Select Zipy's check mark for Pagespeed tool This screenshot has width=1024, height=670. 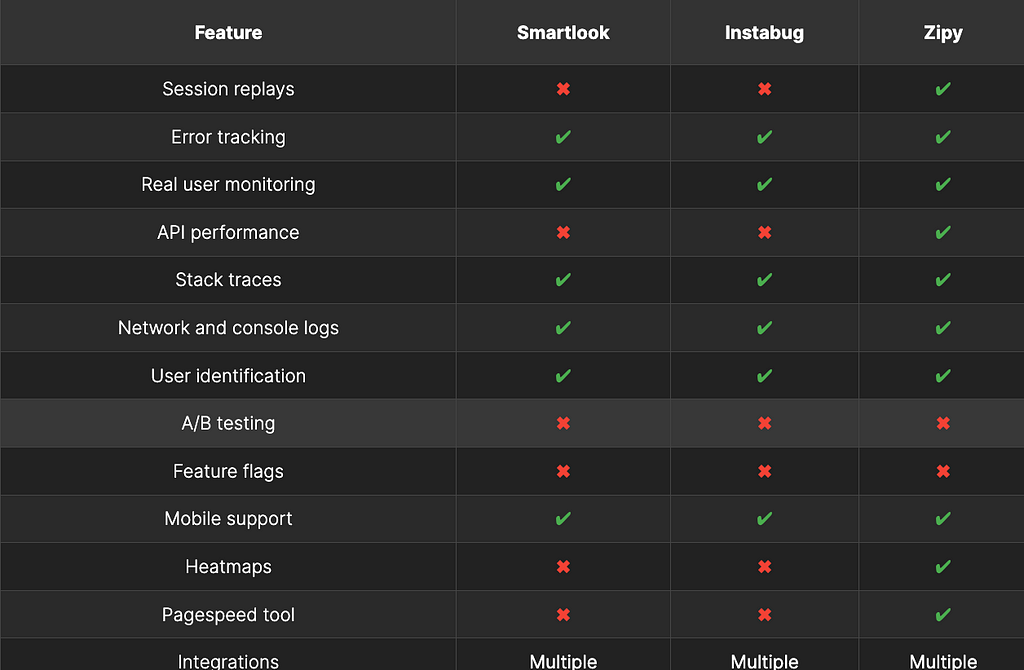[x=942, y=614]
